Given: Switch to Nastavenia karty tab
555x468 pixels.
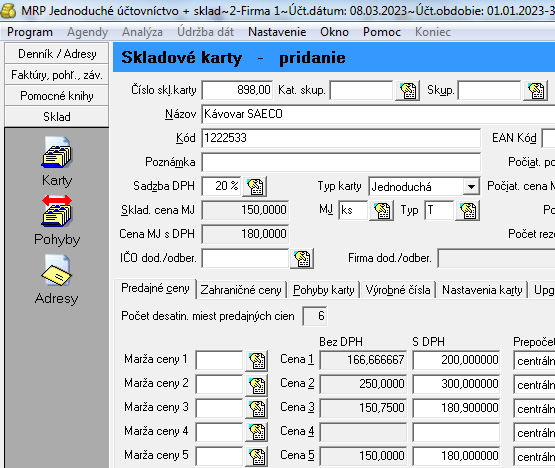Looking at the screenshot, I should click(482, 290).
